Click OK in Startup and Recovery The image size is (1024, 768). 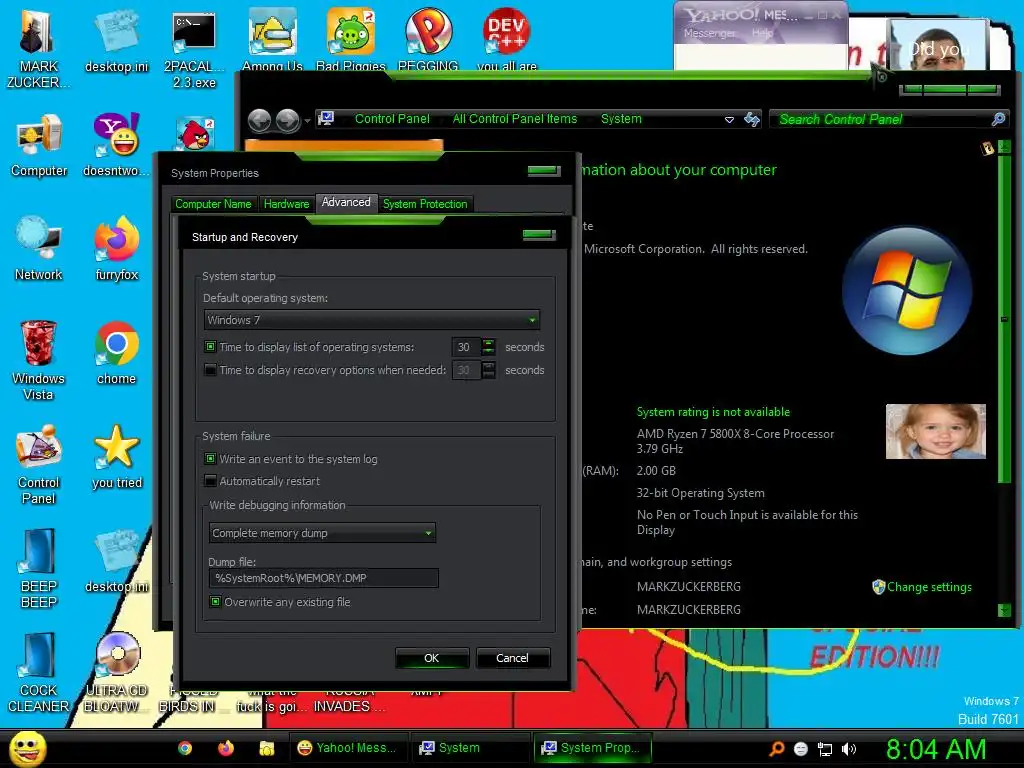tap(432, 658)
